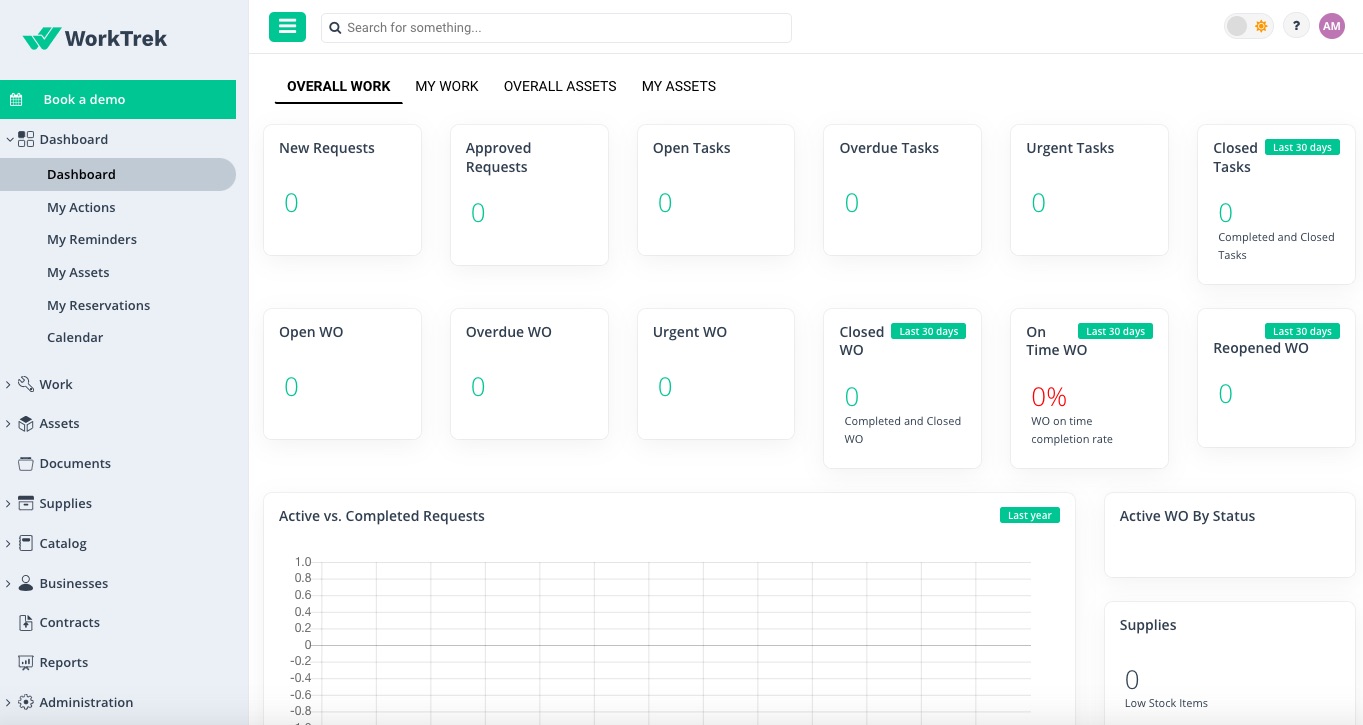Viewport: 1363px width, 725px height.
Task: Open the help question mark icon
Action: coord(1296,27)
